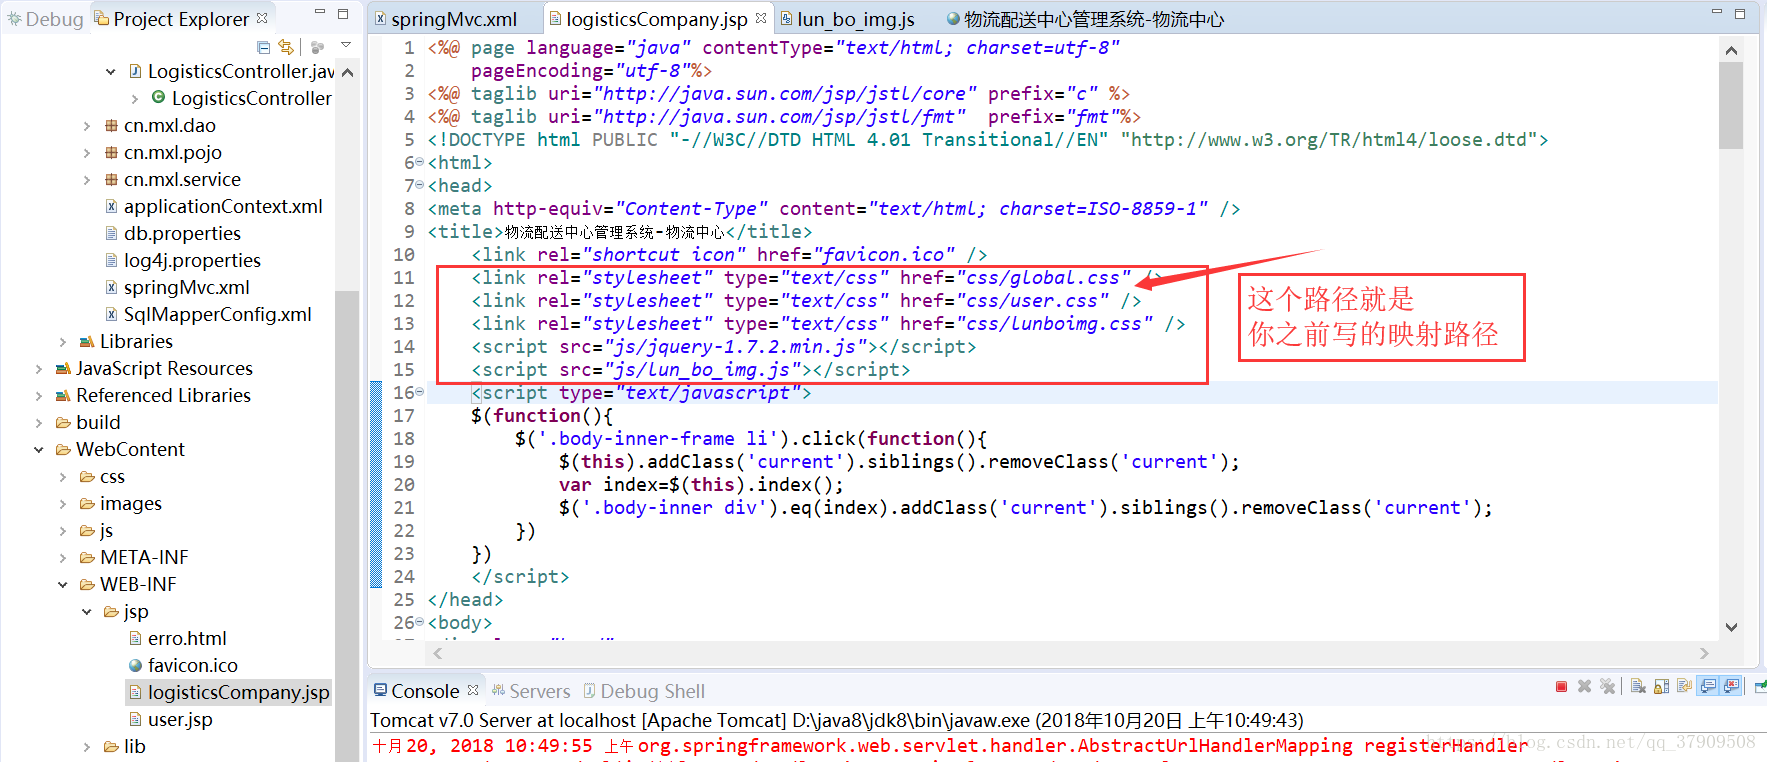
Task: Fold the script block at line 16
Action: tap(420, 392)
